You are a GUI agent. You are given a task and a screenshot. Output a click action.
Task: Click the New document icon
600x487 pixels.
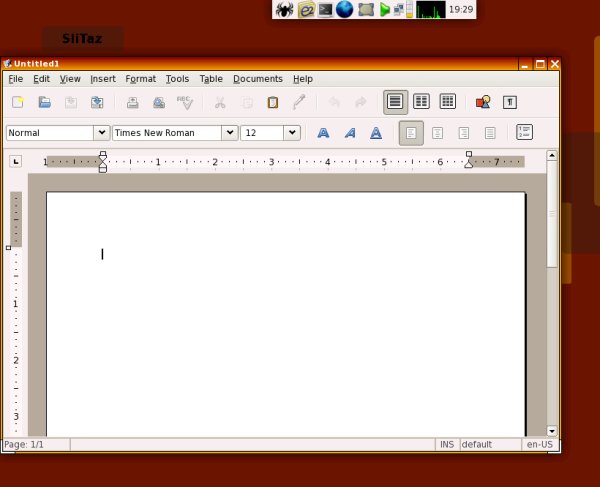pyautogui.click(x=18, y=102)
